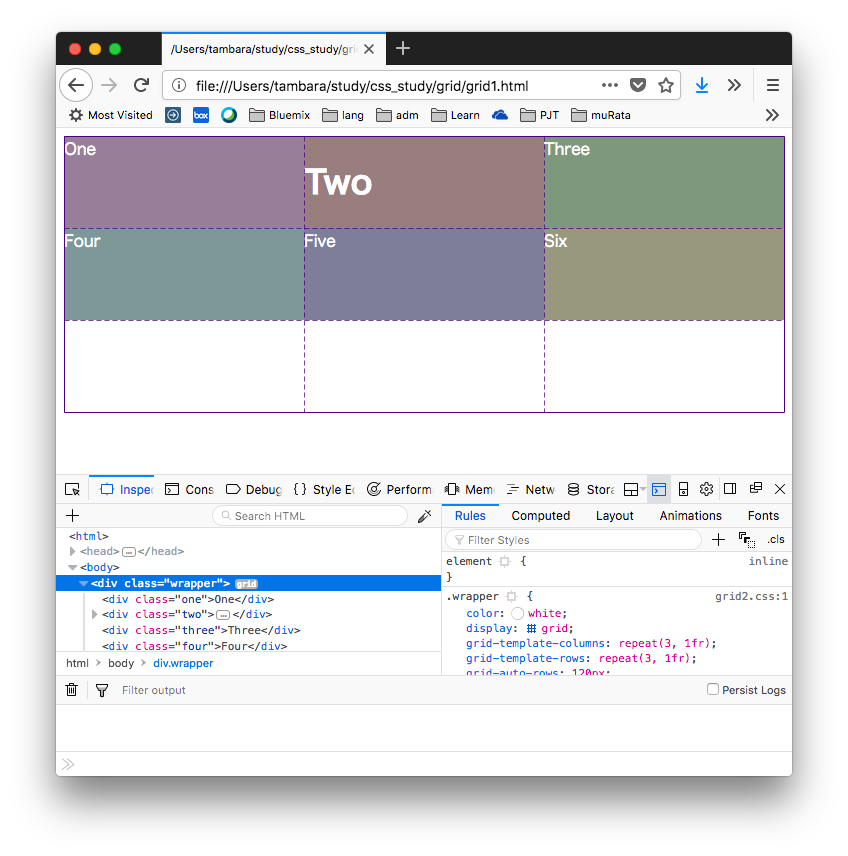Save page to Pocket

[638, 85]
